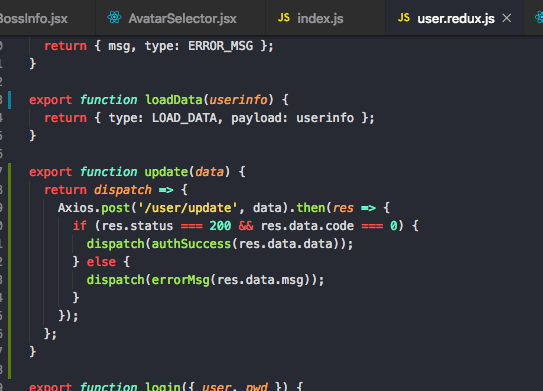The height and width of the screenshot is (391, 543).
Task: Click authSuccess in the dispatch call
Action: 191,244
